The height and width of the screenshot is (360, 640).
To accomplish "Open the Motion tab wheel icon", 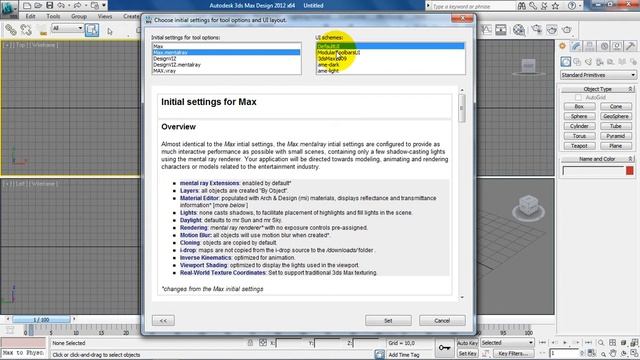I will click(x=604, y=46).
